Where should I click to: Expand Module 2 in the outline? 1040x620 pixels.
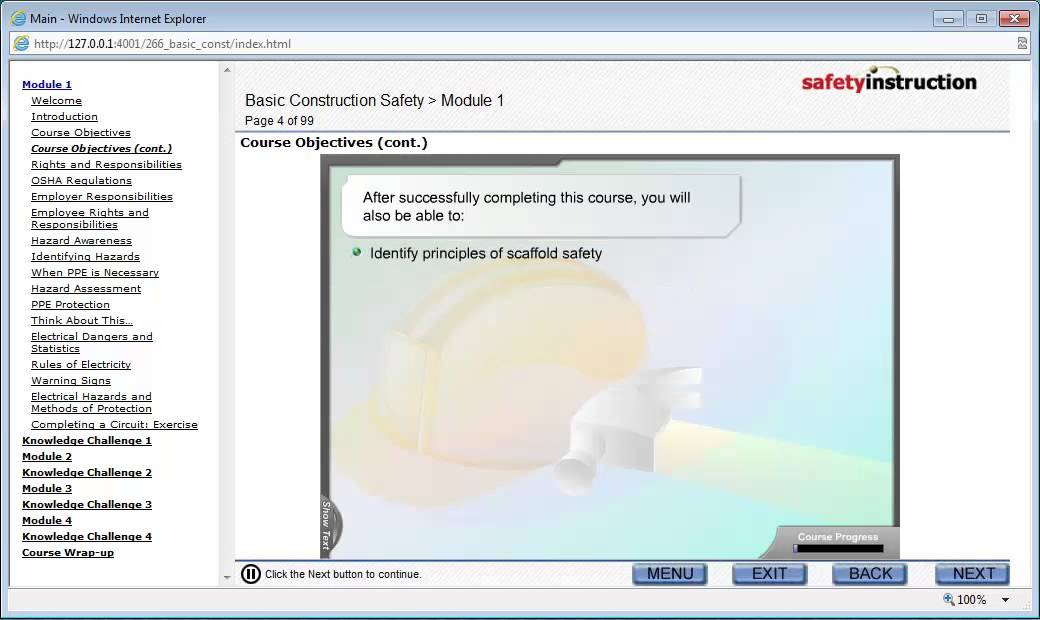tap(46, 456)
